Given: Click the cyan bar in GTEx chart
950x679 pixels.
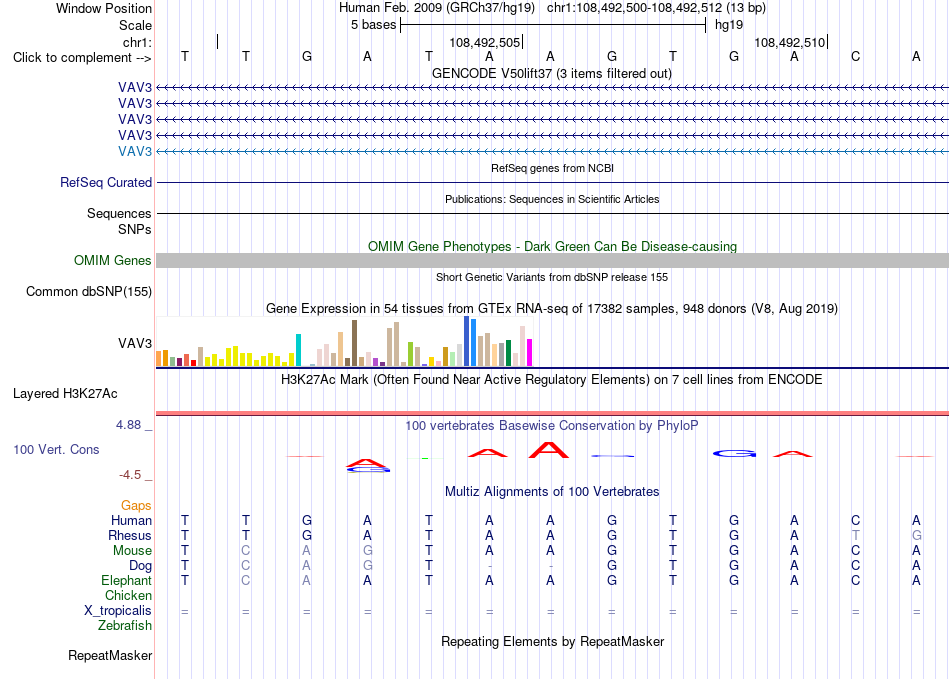Looking at the screenshot, I should (298, 349).
